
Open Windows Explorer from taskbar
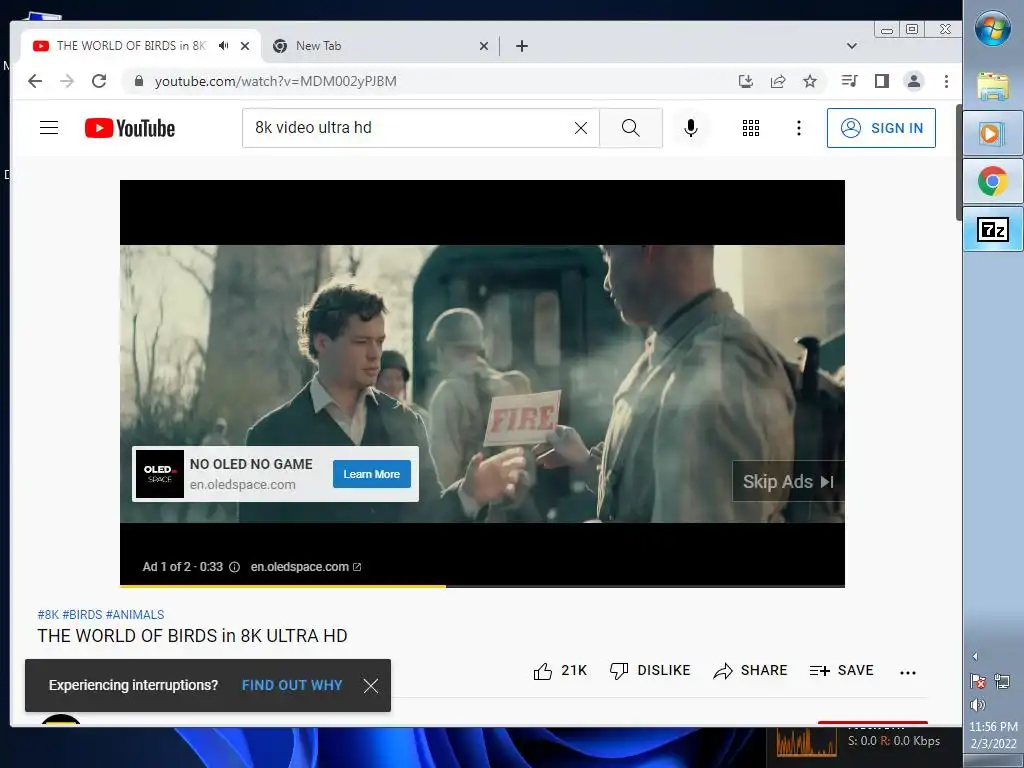click(x=993, y=85)
